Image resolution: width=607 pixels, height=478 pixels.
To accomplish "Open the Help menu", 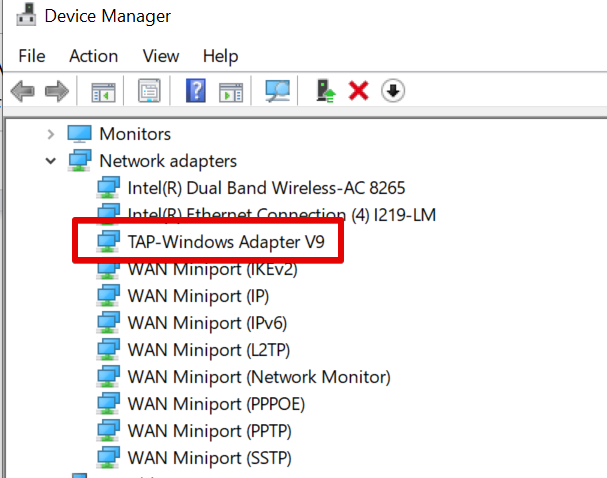I will point(221,57).
